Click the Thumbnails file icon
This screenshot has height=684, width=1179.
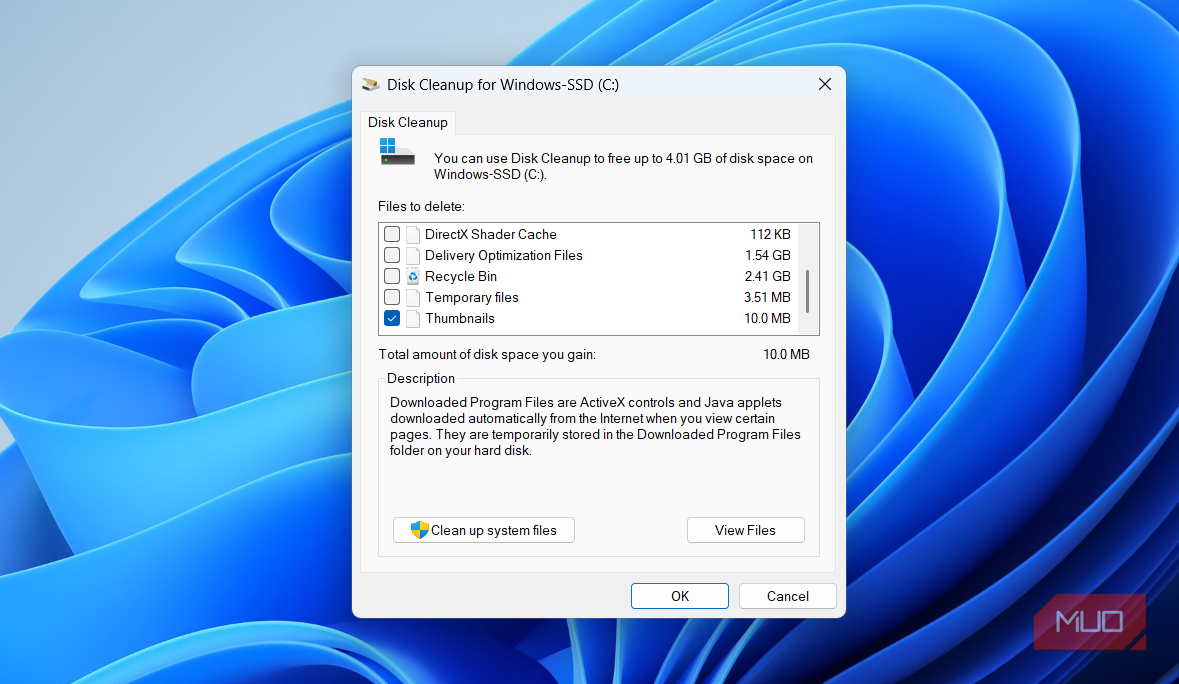(x=413, y=319)
